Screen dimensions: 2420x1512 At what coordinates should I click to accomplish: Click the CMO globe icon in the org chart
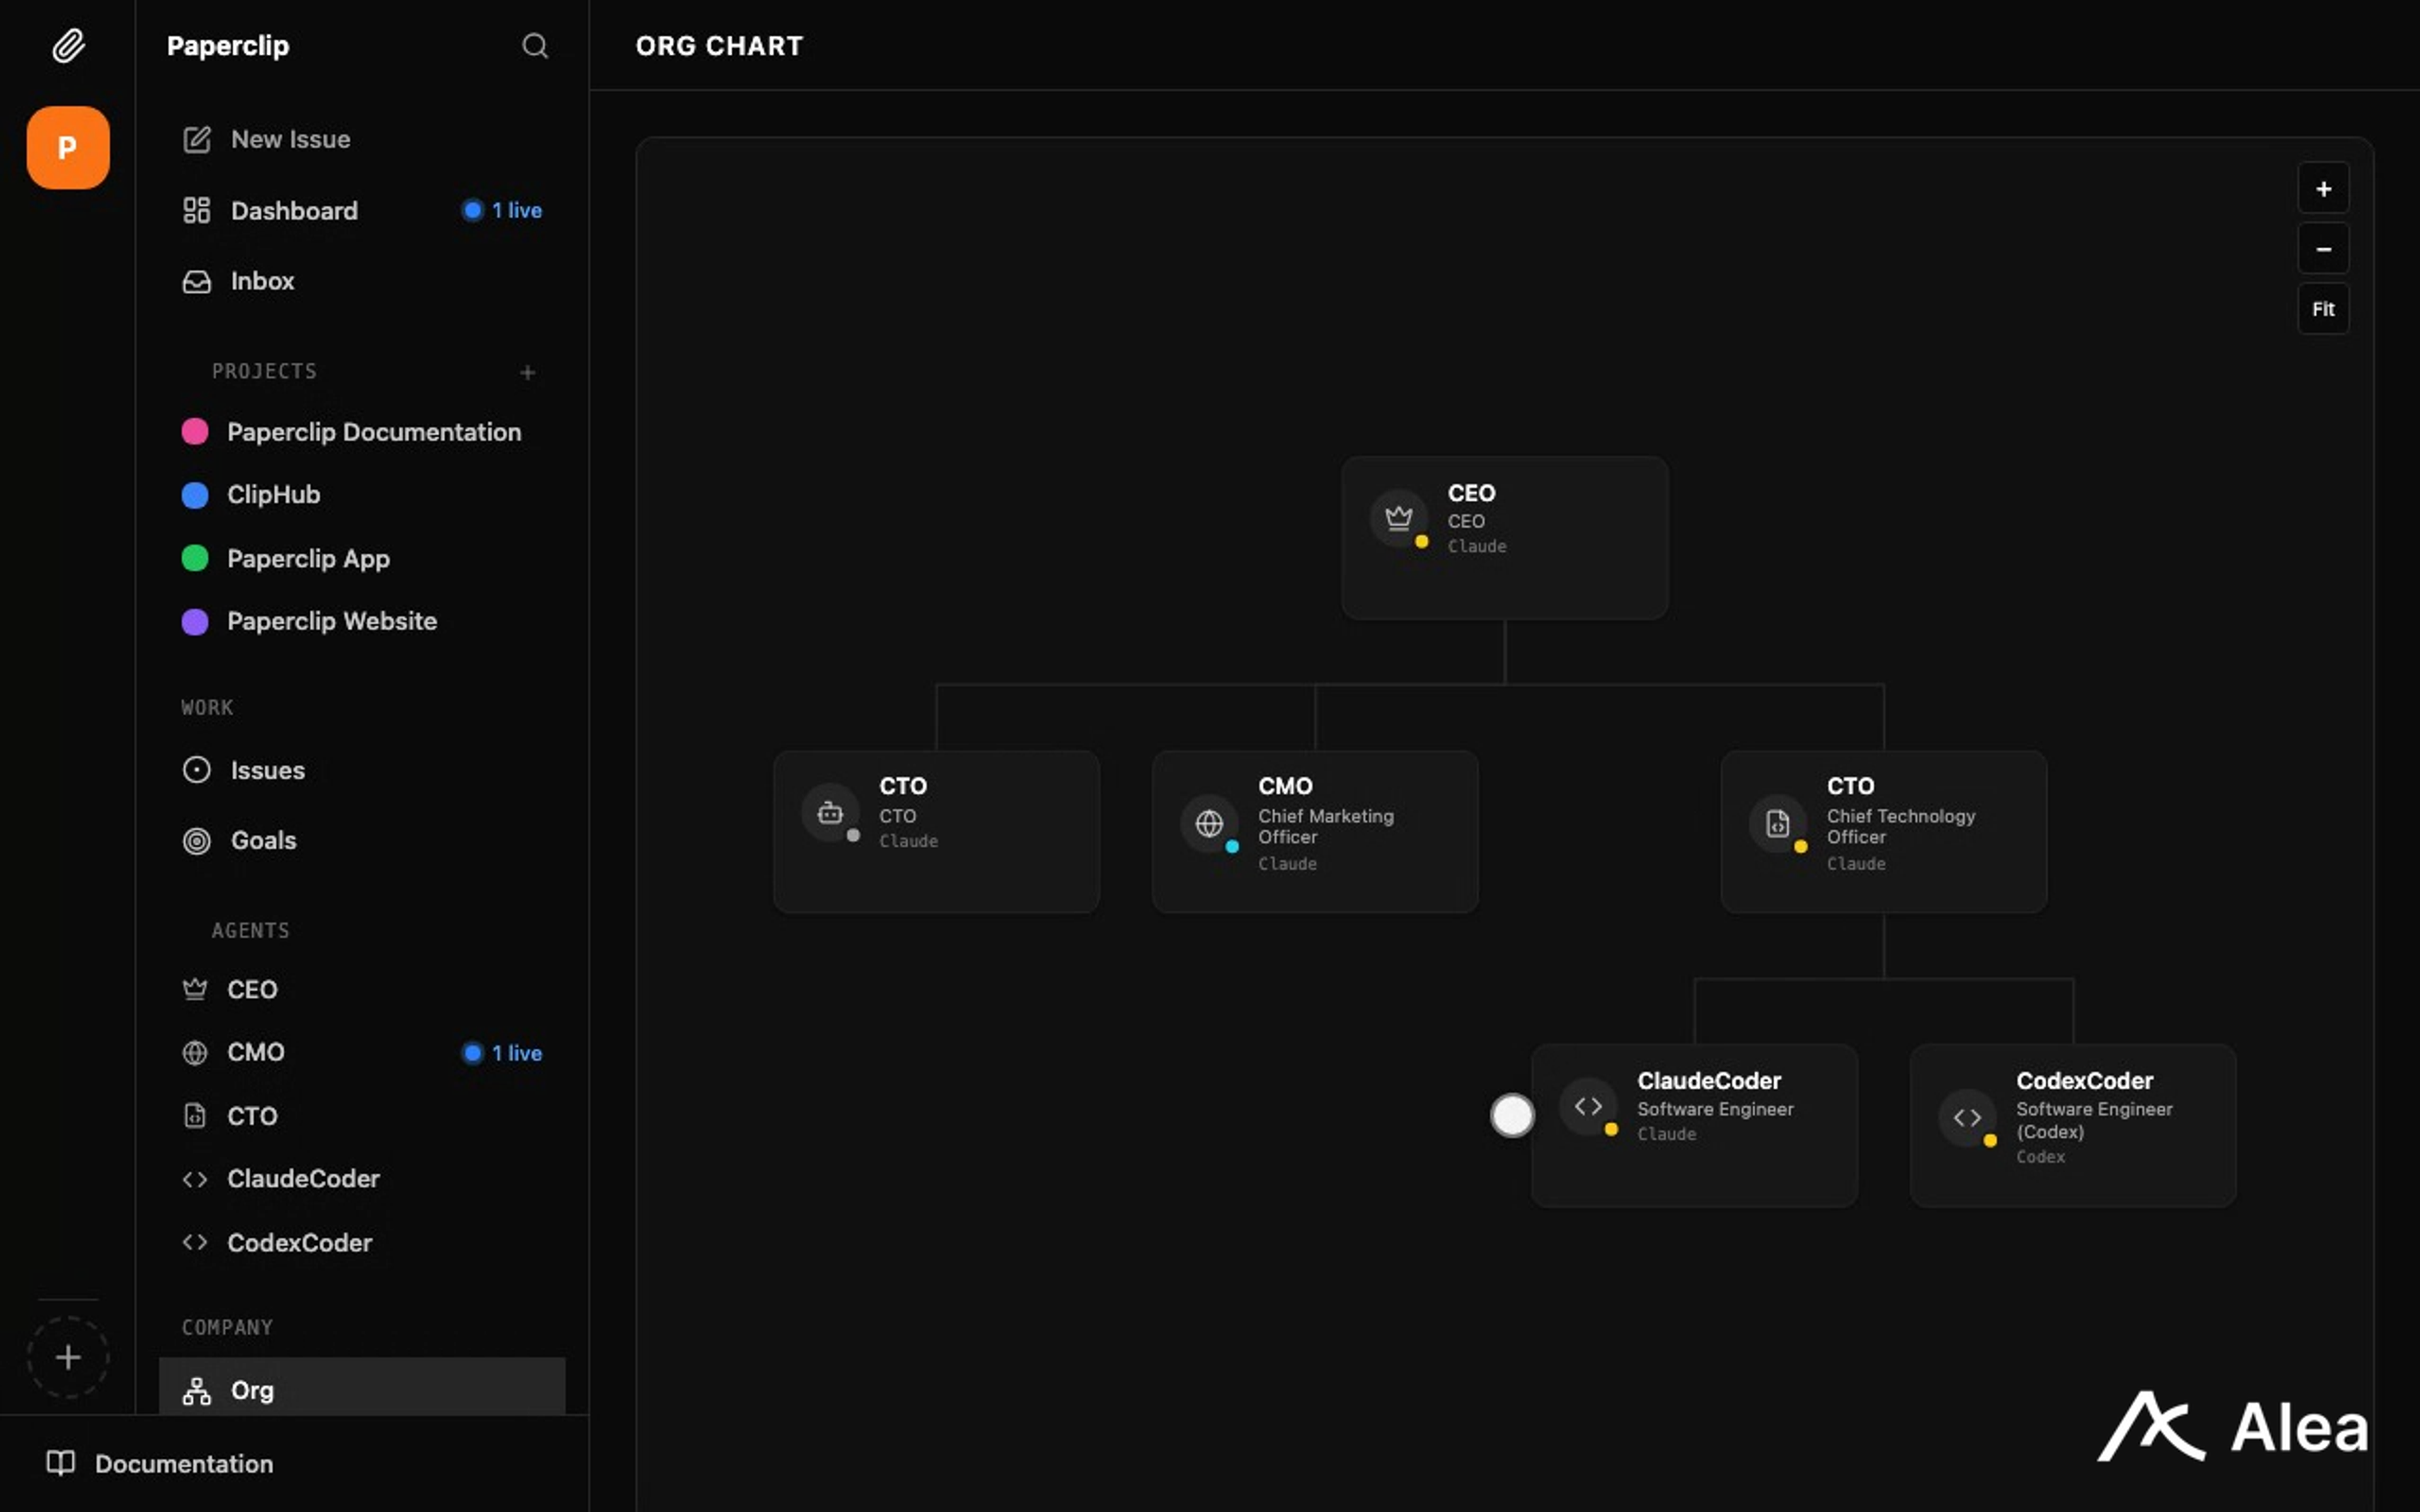[1209, 823]
